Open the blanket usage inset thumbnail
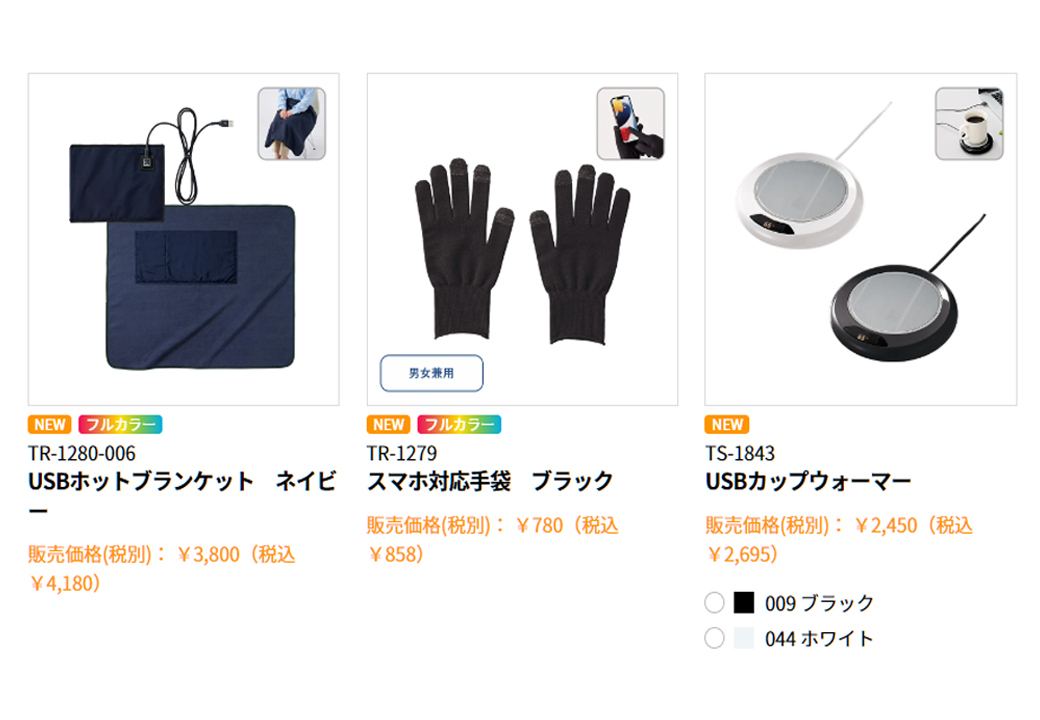Screen dimensions: 1040x720 (292, 123)
